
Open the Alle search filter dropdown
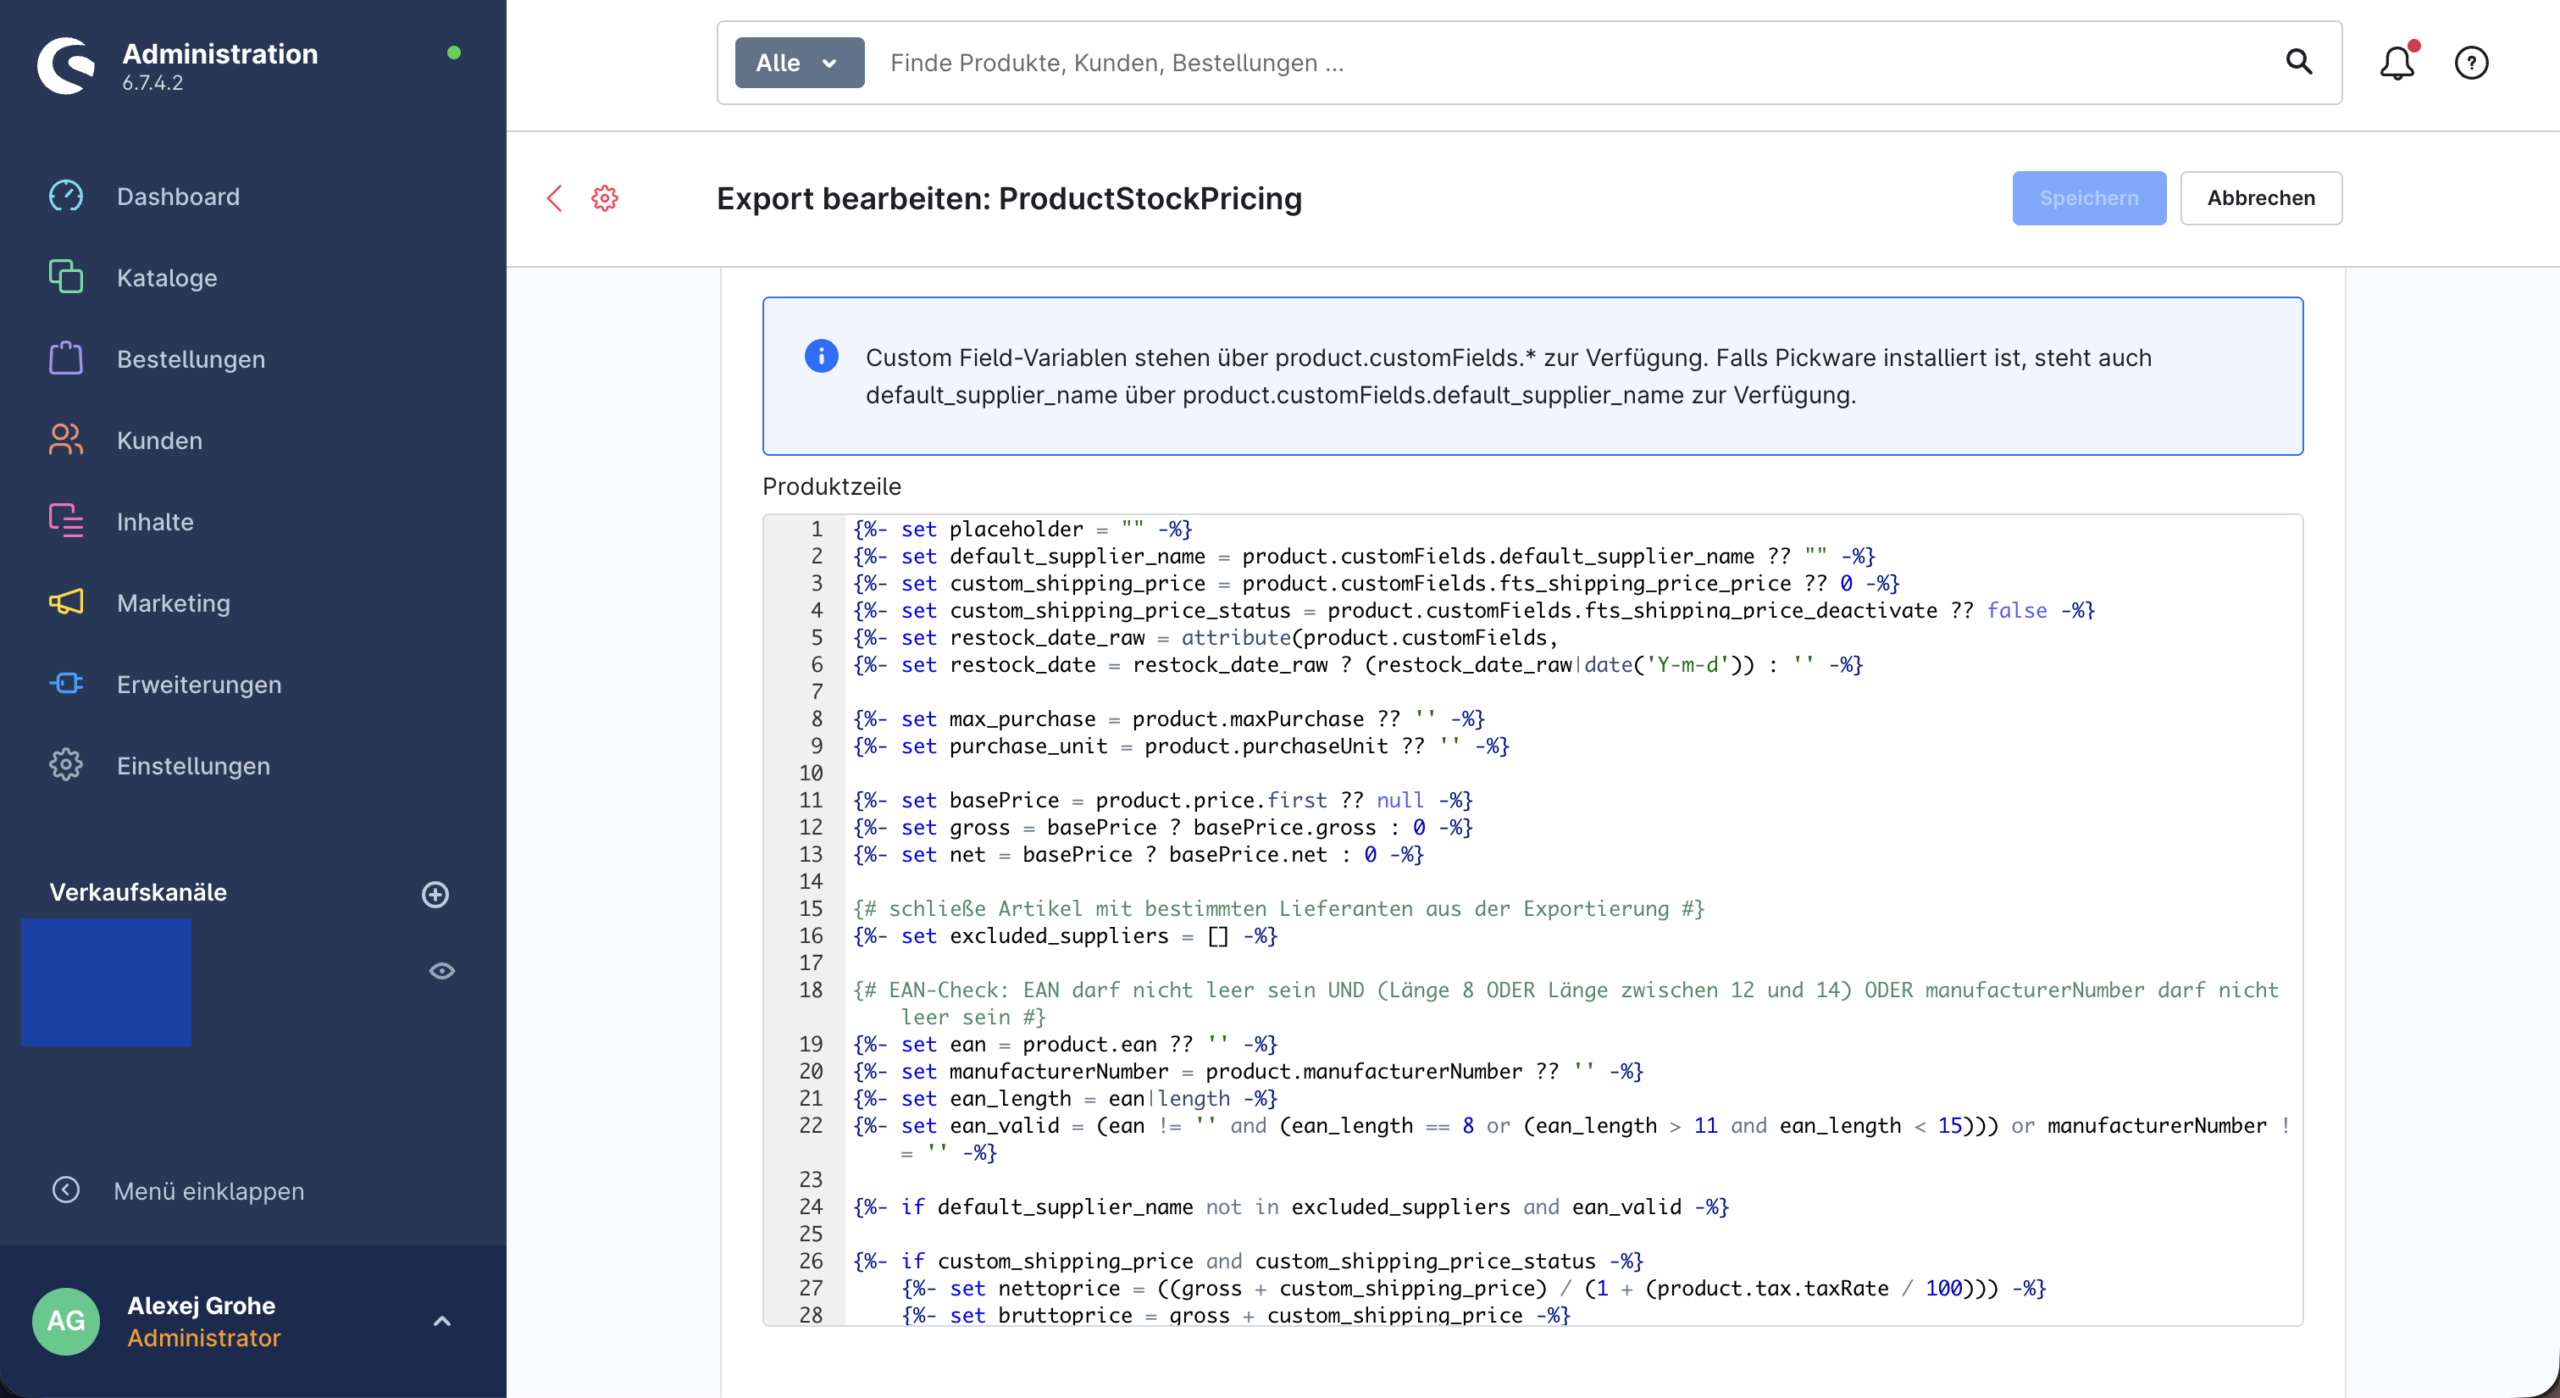point(798,63)
